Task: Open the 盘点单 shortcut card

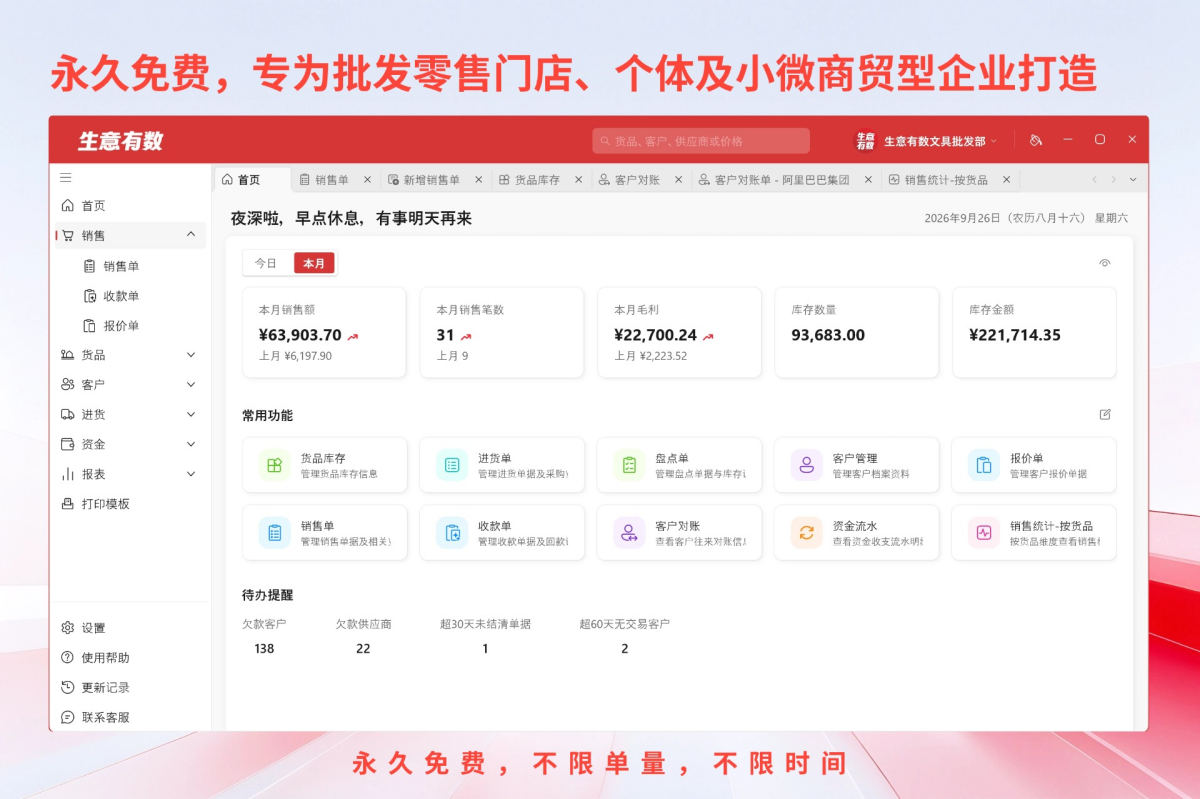Action: point(679,465)
